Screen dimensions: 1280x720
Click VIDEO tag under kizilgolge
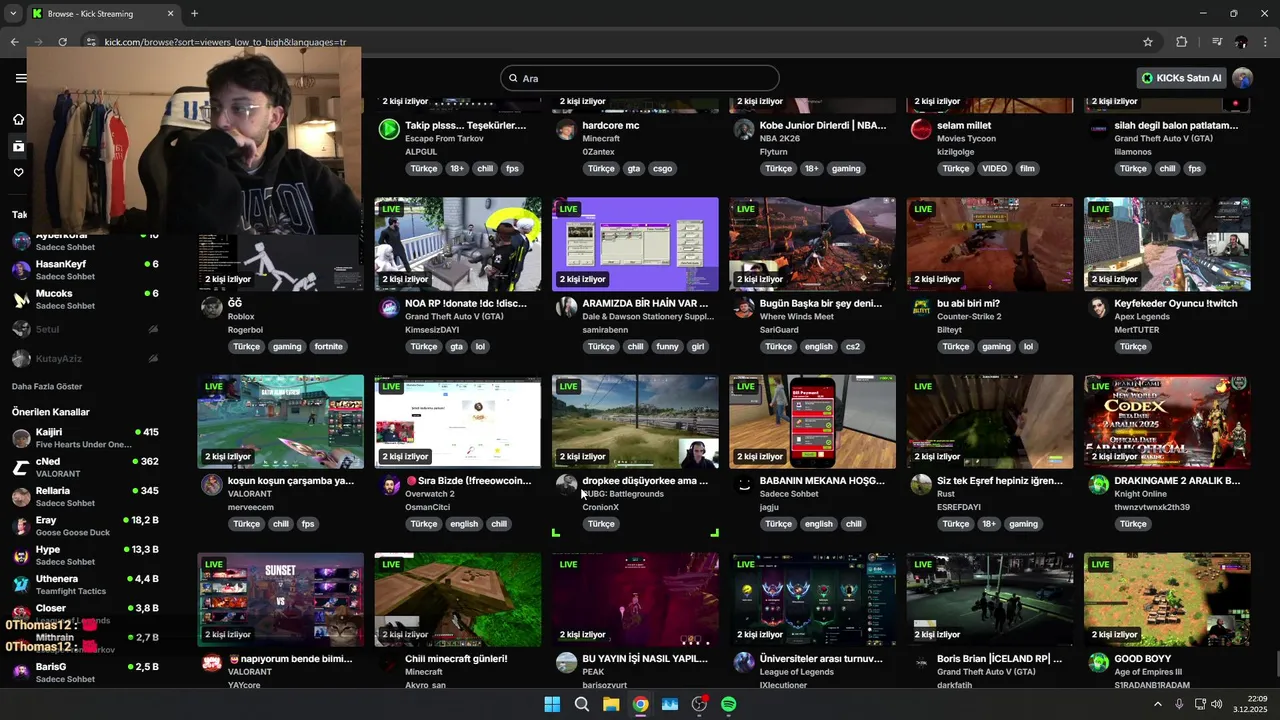point(994,168)
